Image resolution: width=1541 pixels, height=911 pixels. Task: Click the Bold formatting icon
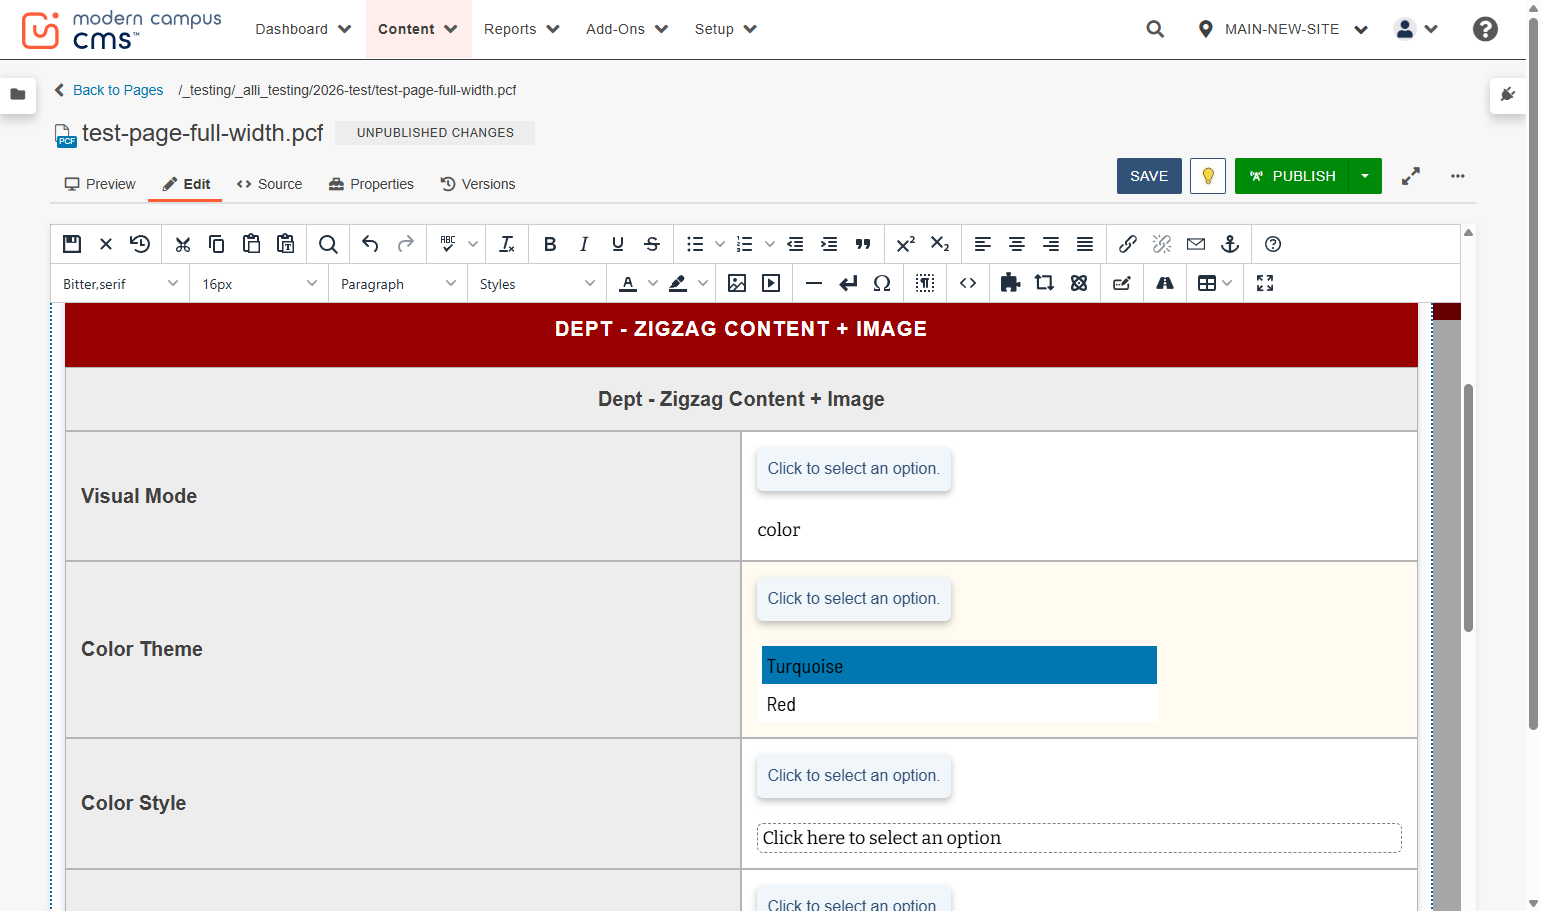pyautogui.click(x=550, y=244)
